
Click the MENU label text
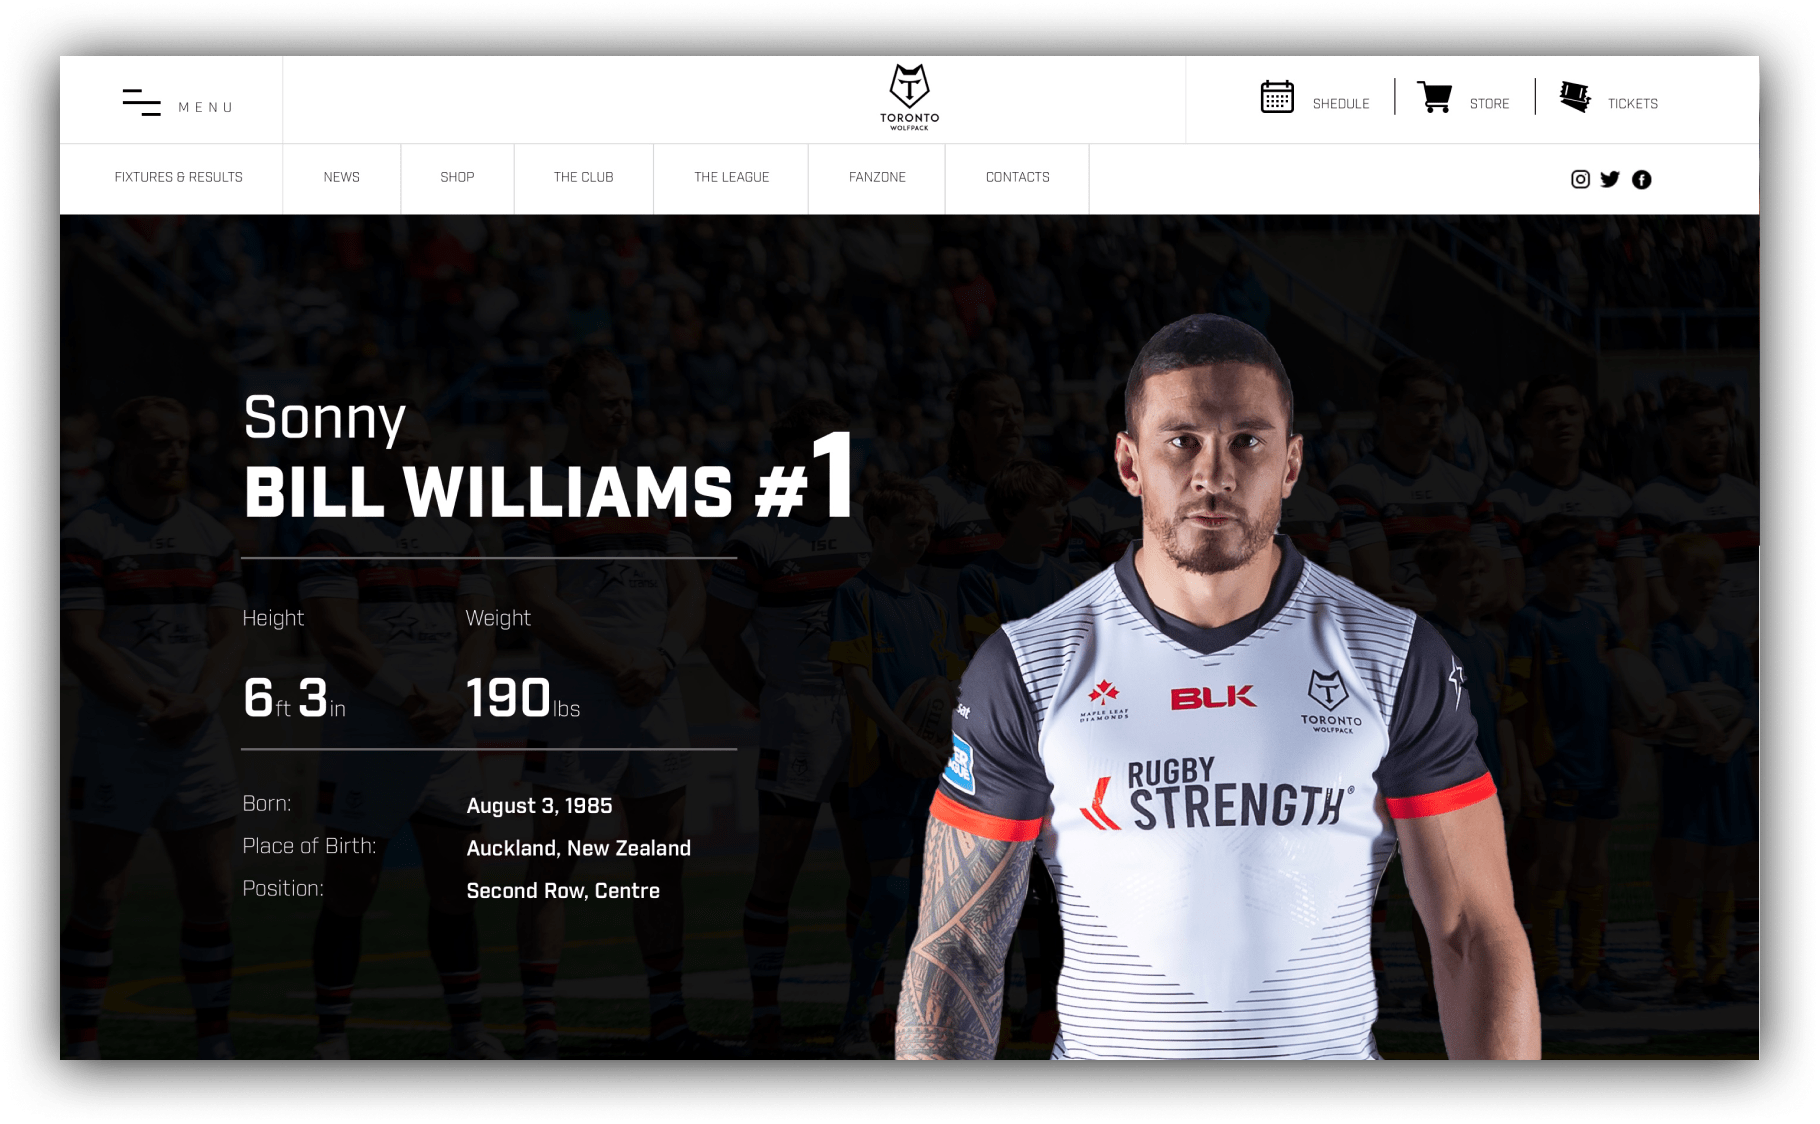click(206, 107)
